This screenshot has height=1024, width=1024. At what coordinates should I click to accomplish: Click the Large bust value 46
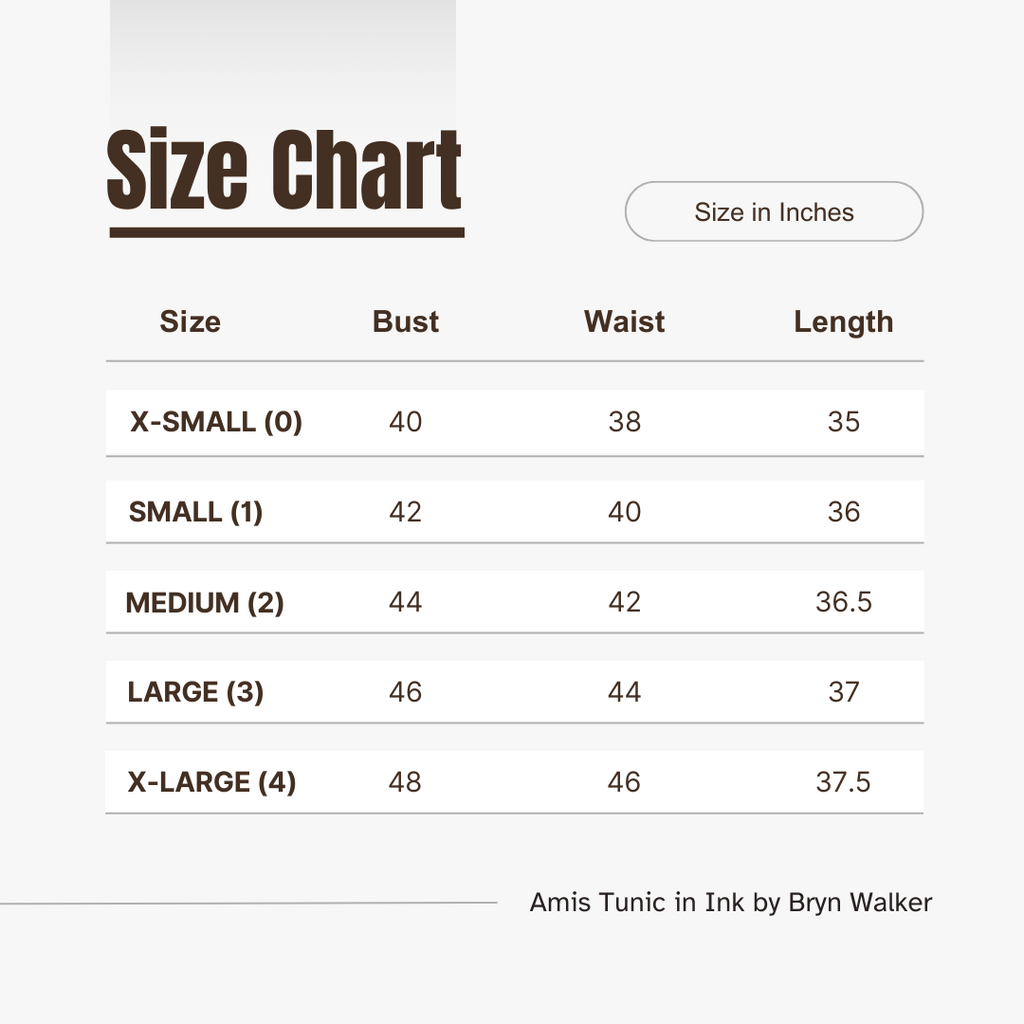[405, 692]
